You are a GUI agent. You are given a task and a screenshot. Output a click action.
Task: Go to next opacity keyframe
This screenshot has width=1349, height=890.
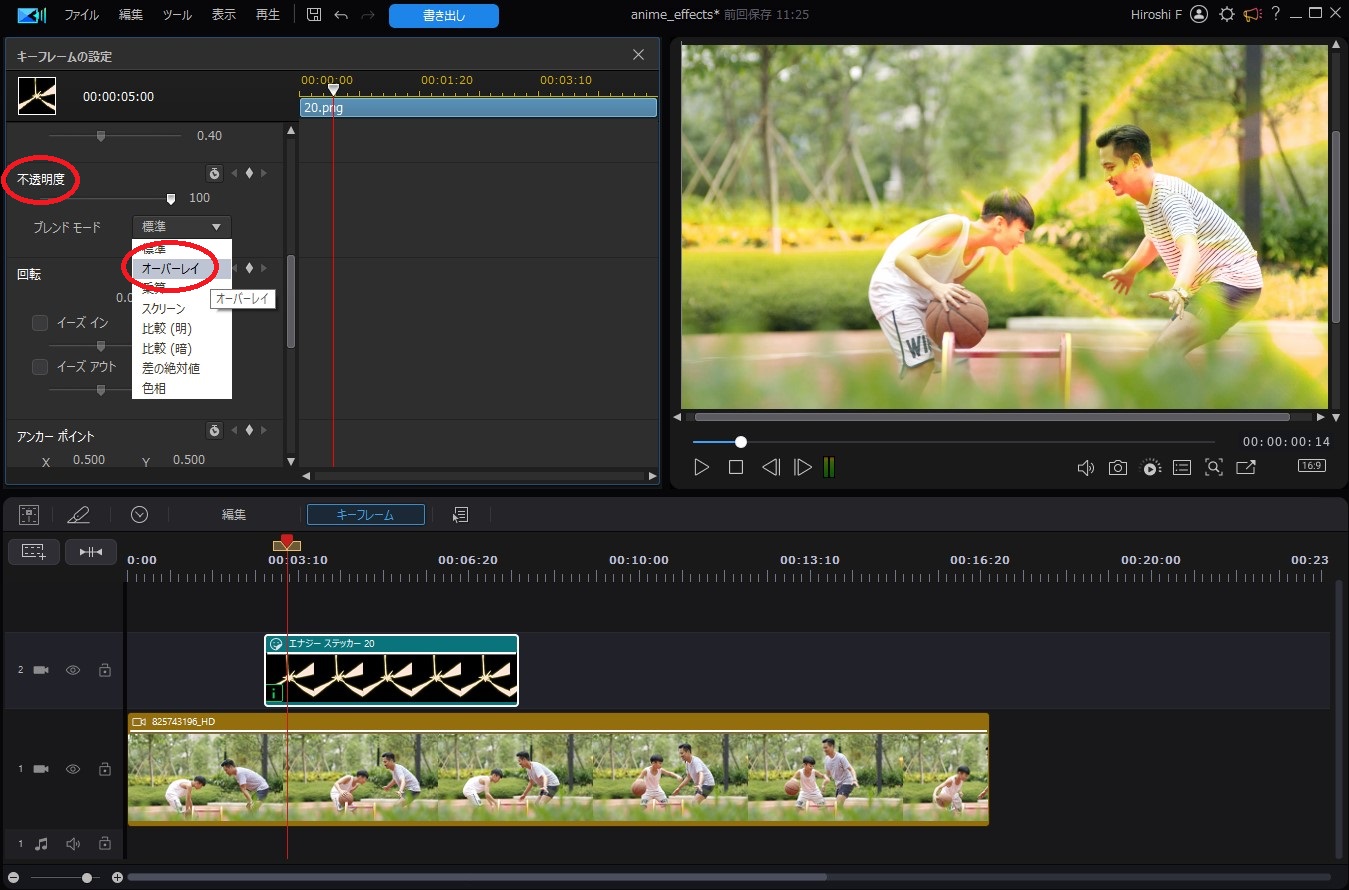[x=264, y=173]
